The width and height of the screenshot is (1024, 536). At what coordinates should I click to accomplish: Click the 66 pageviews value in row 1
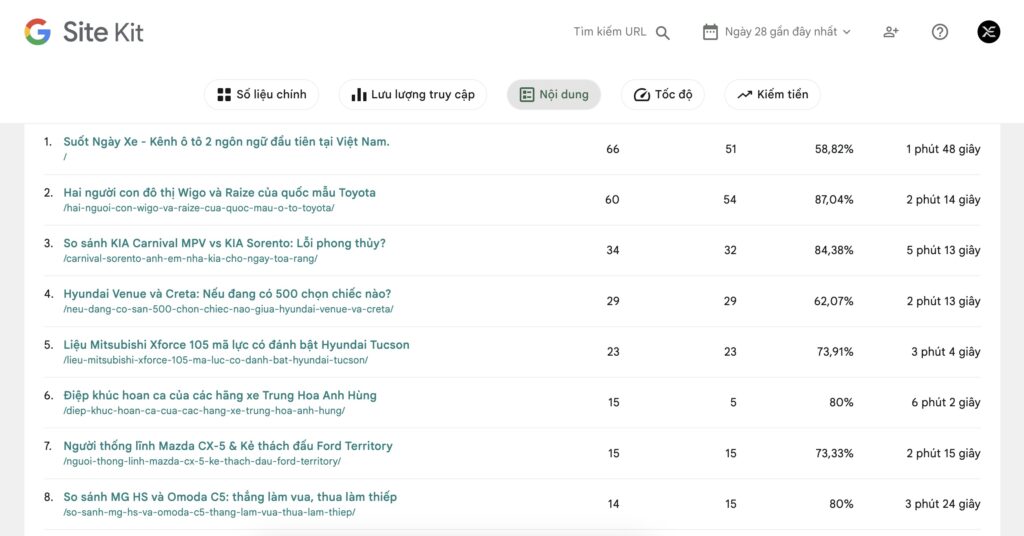613,149
